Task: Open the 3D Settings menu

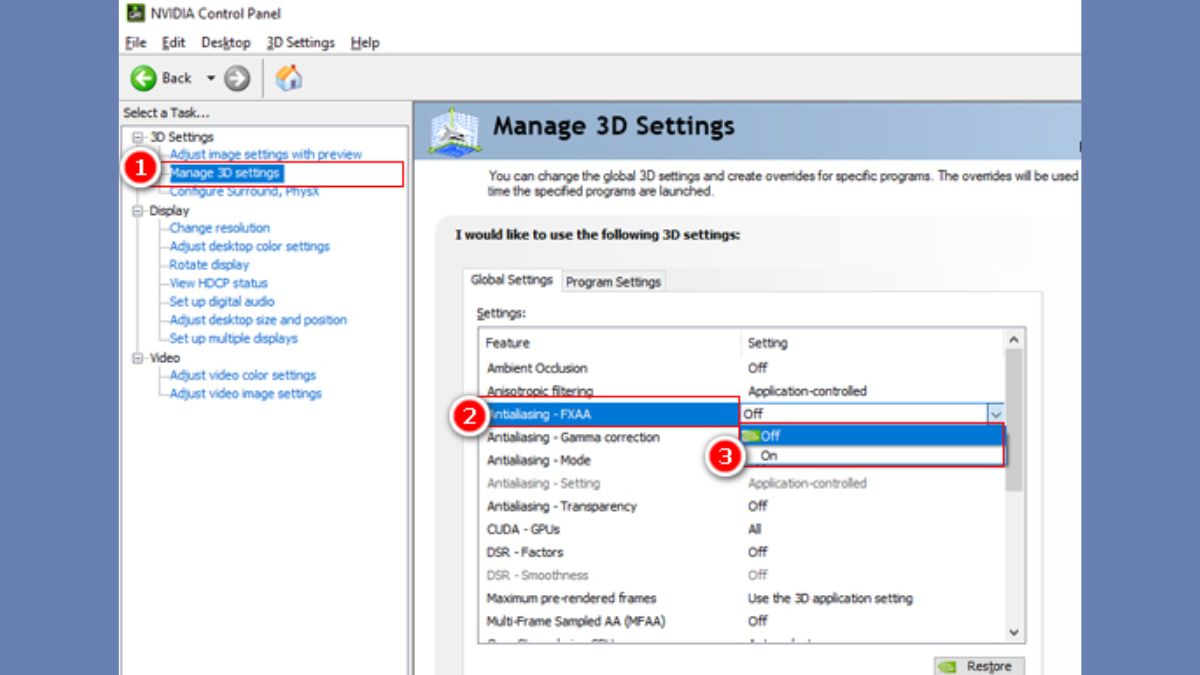Action: pos(300,42)
